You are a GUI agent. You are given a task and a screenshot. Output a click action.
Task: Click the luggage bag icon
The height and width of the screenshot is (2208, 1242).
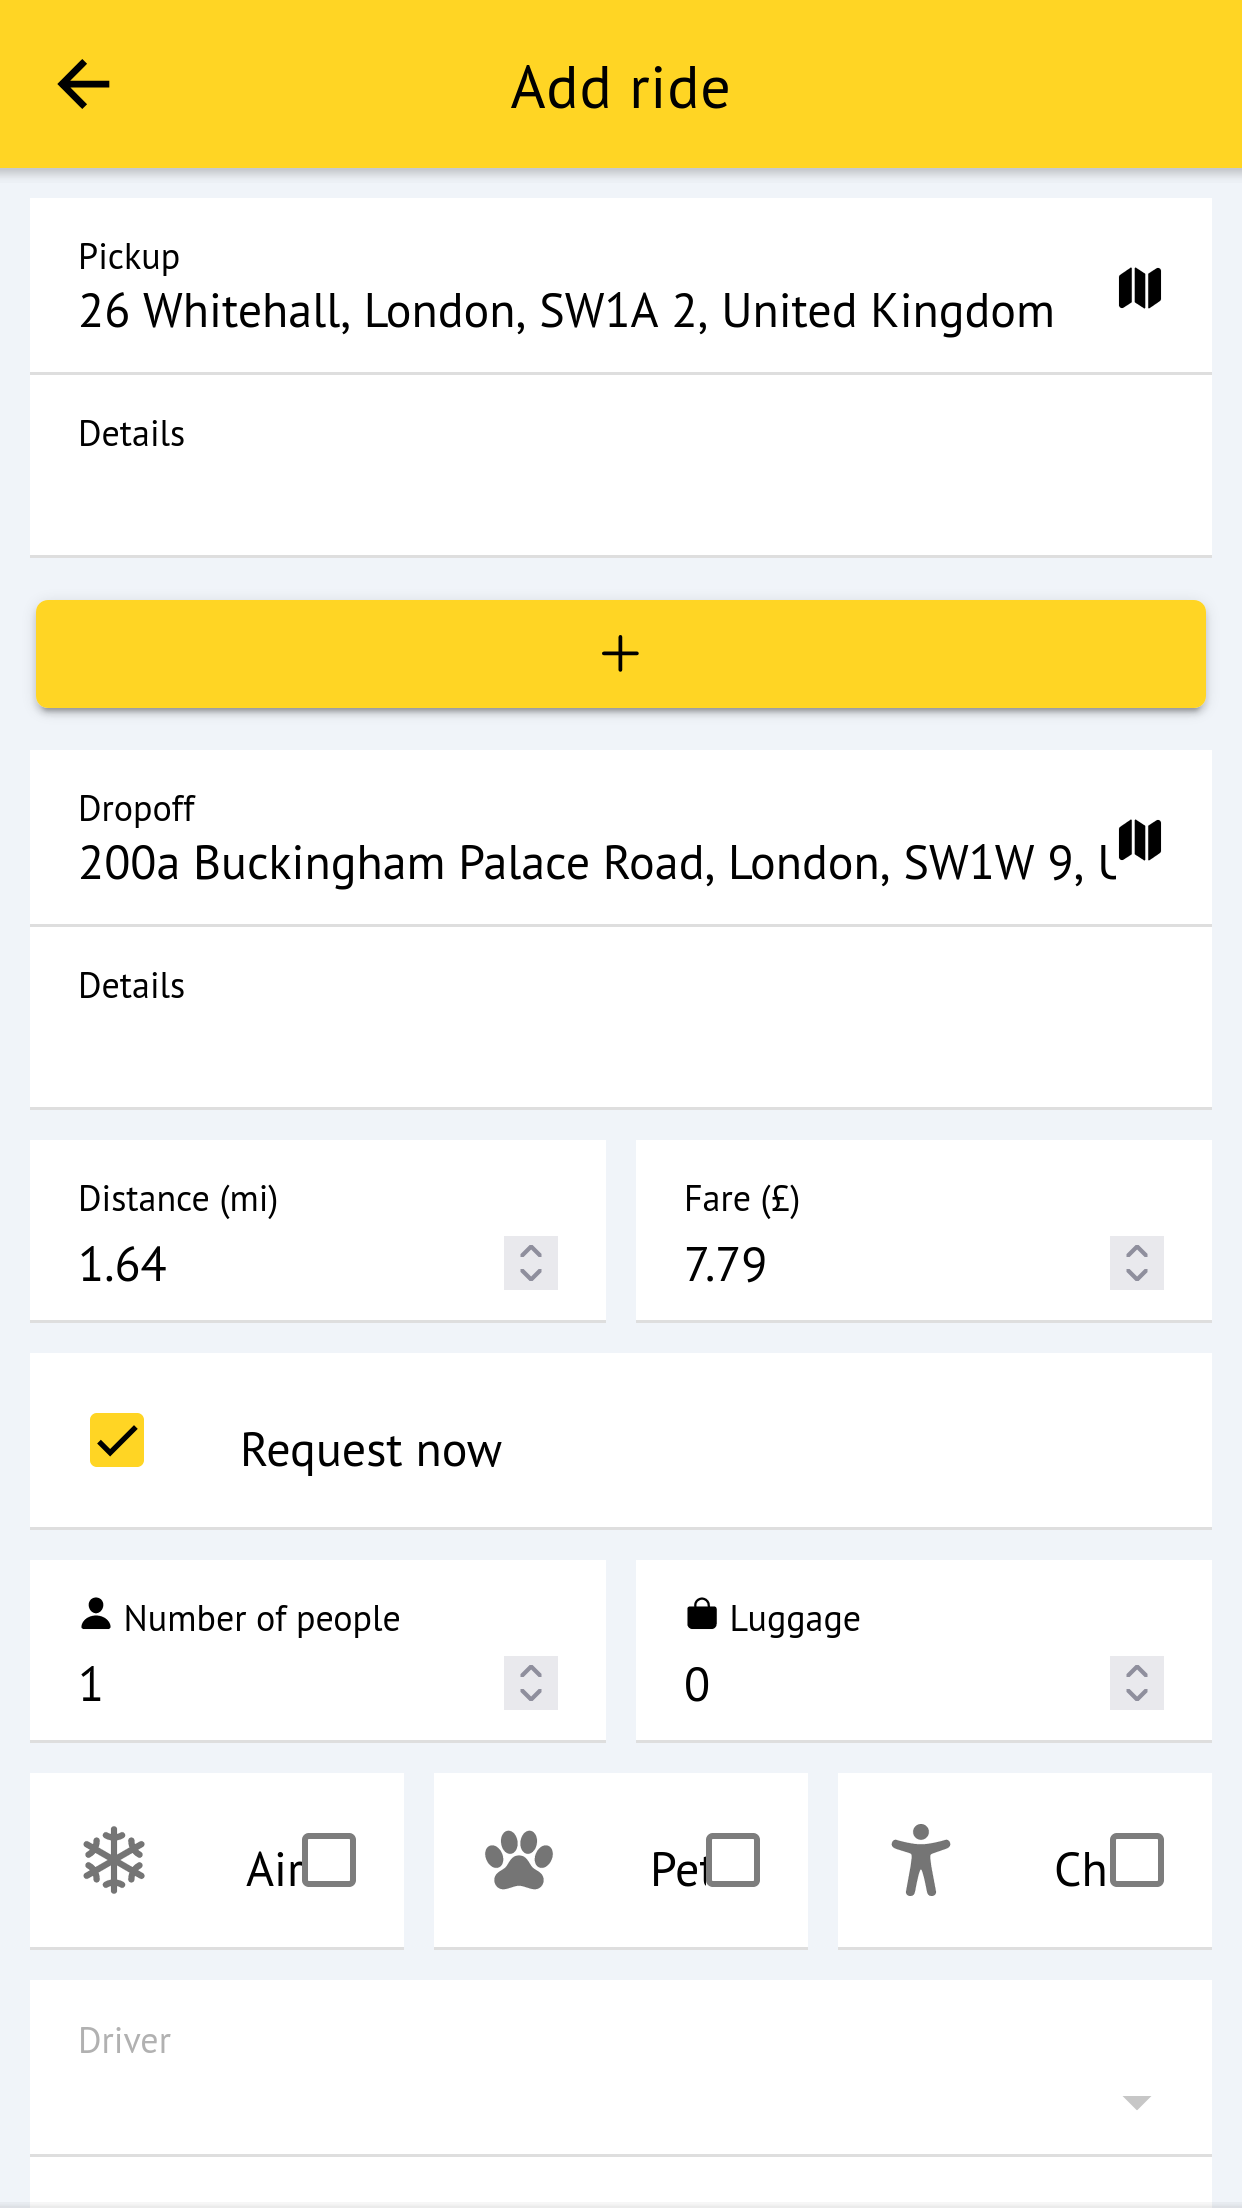(702, 1614)
